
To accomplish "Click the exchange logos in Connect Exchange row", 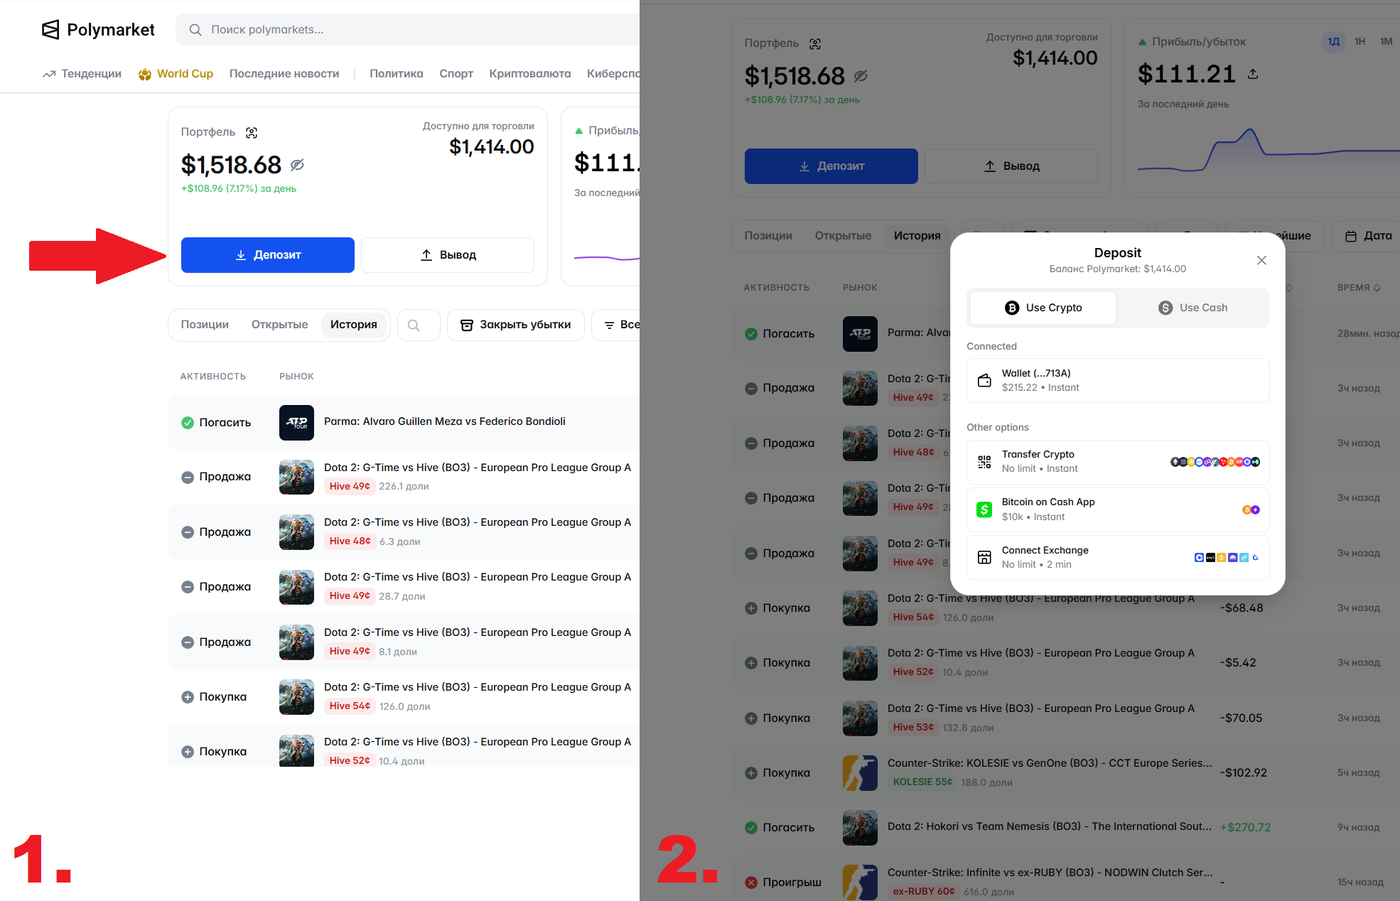I will (1226, 558).
